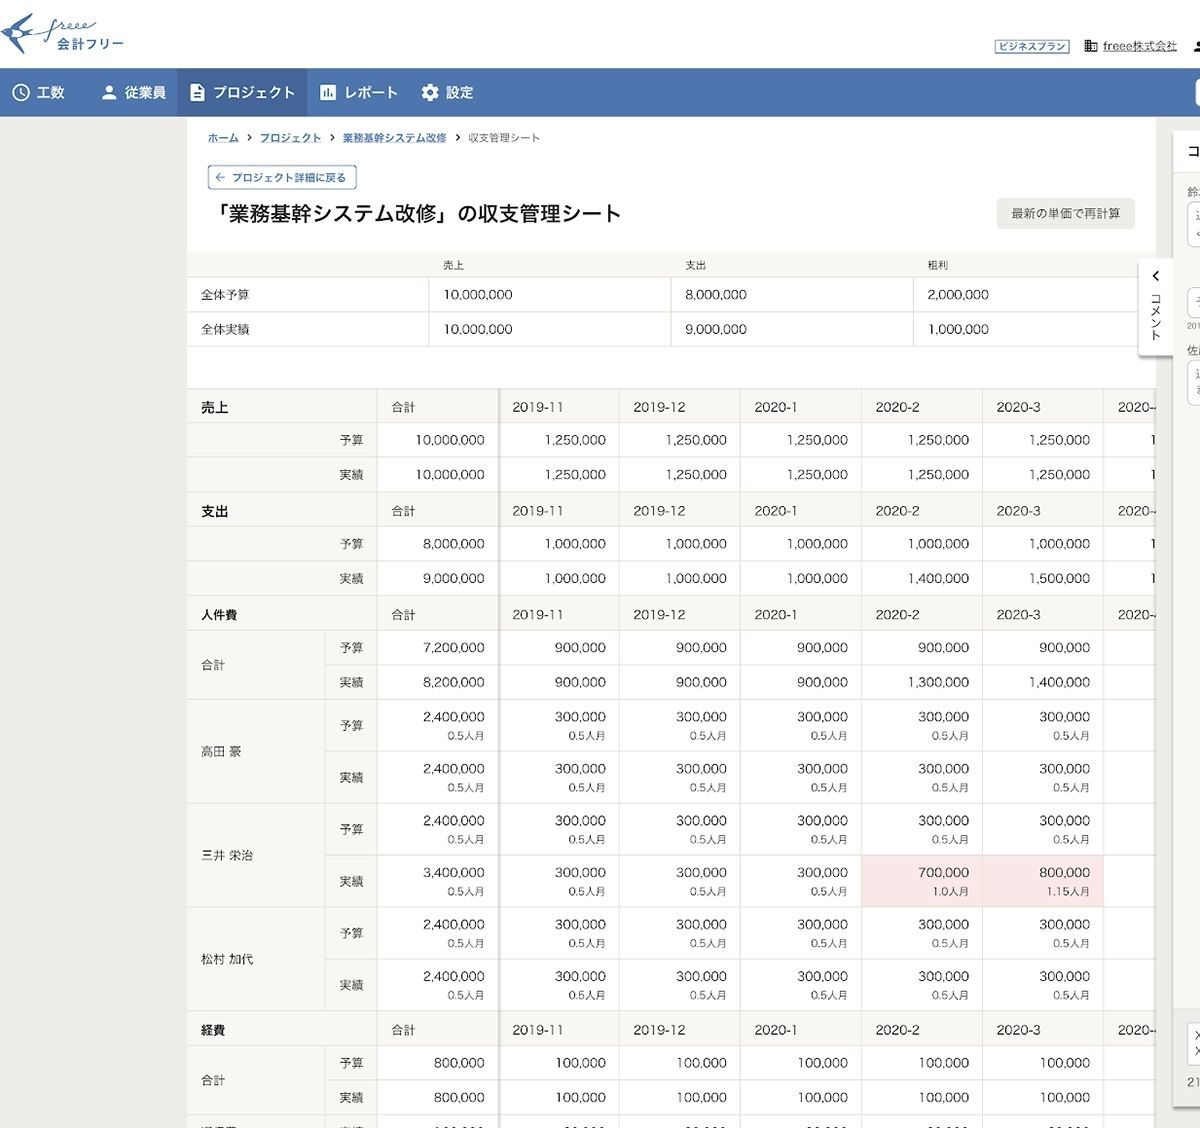Open 業務基幹システム改修 breadcrumb link

click(394, 138)
